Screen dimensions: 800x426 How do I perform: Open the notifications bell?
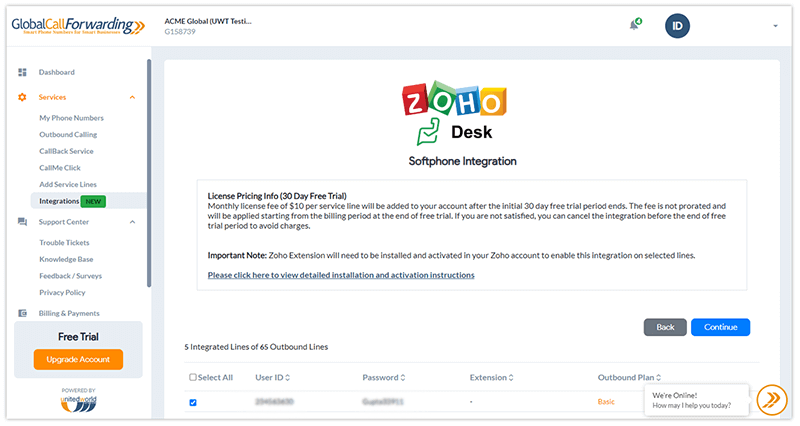[634, 24]
